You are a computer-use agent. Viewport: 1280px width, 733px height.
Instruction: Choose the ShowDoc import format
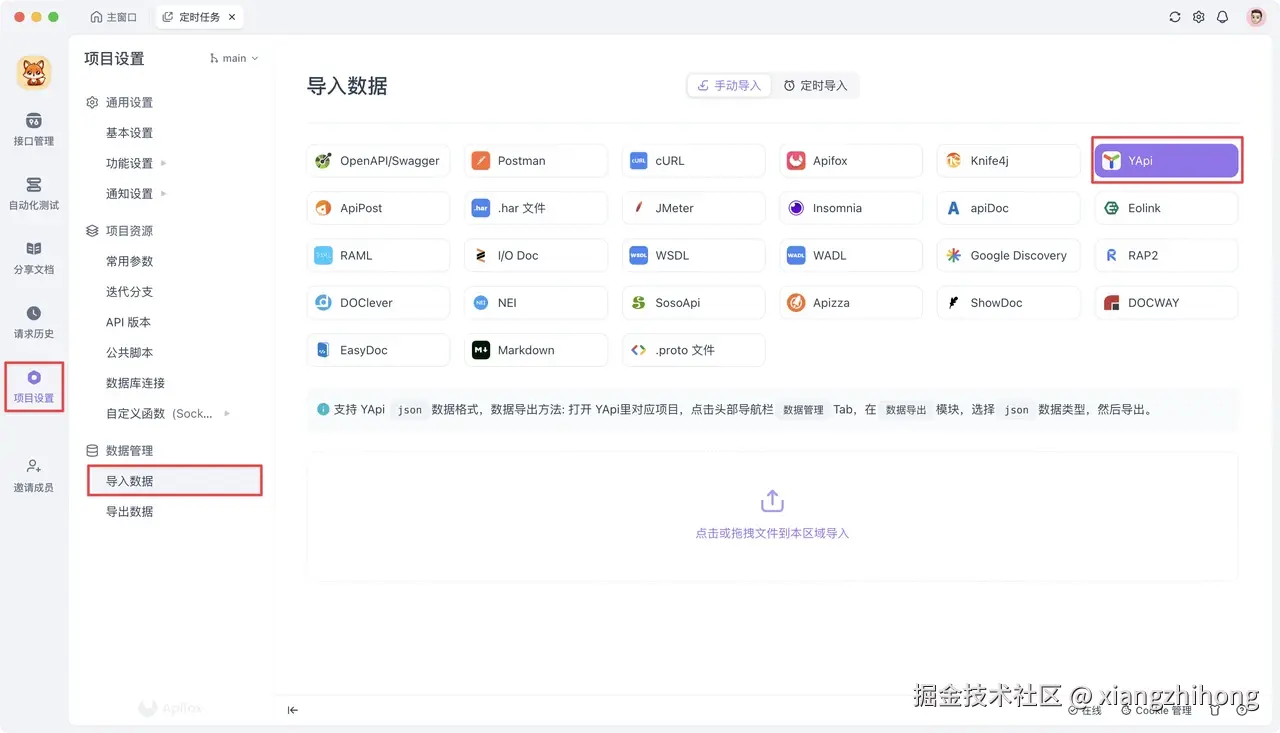click(x=1009, y=303)
